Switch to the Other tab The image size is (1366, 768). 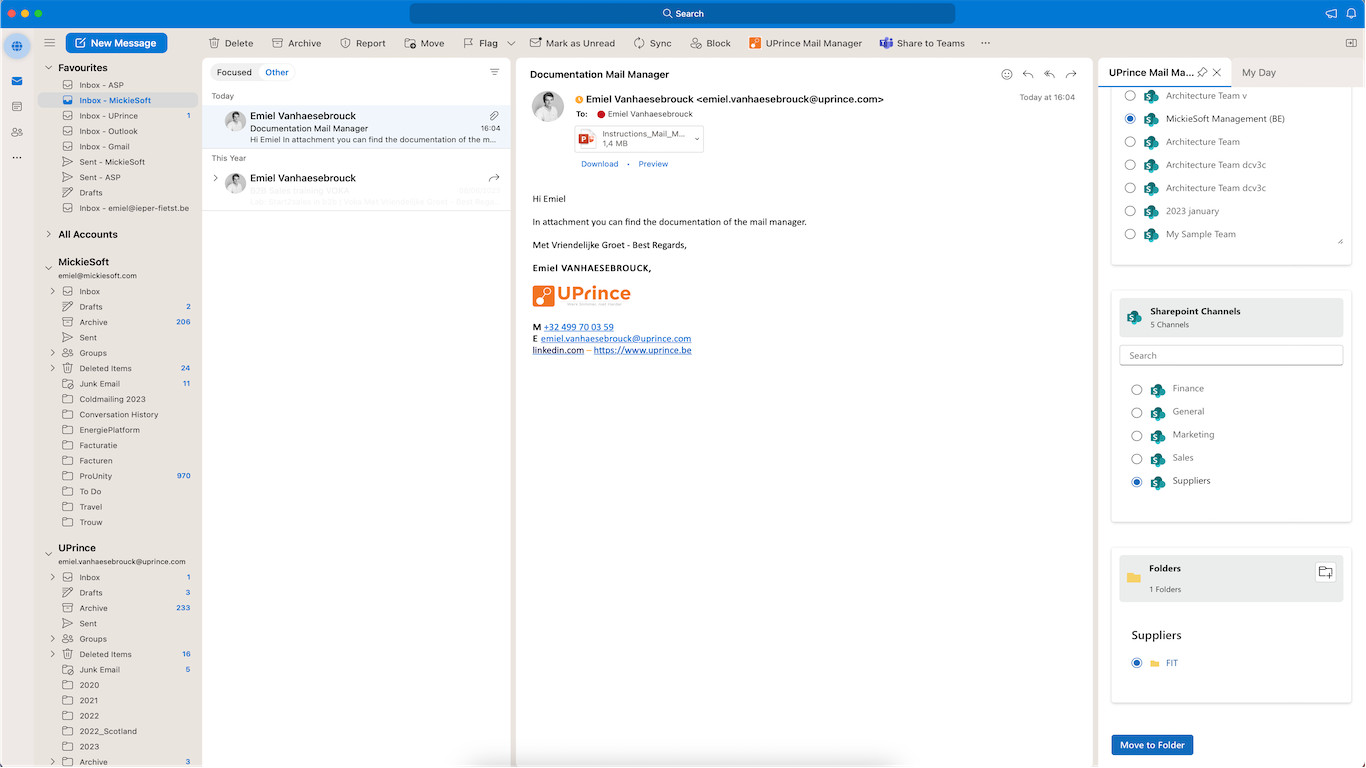tap(277, 72)
